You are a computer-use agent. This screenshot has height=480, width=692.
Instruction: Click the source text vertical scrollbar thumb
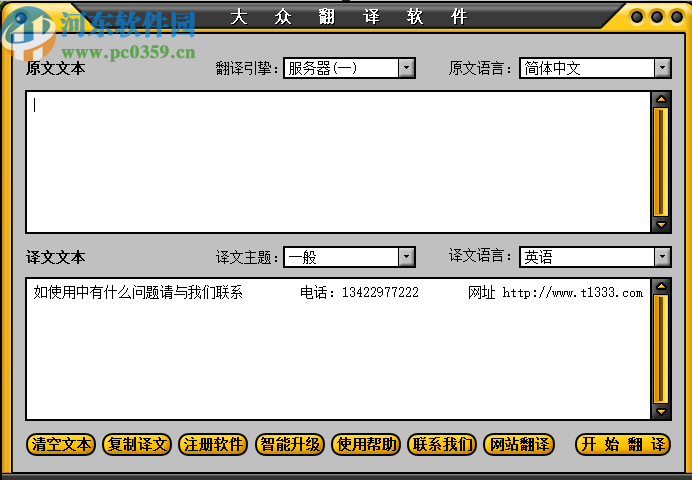[661, 162]
